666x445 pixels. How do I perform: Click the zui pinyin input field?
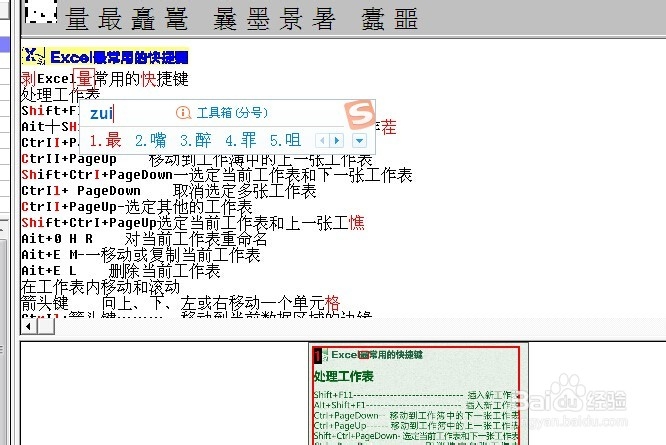point(102,113)
